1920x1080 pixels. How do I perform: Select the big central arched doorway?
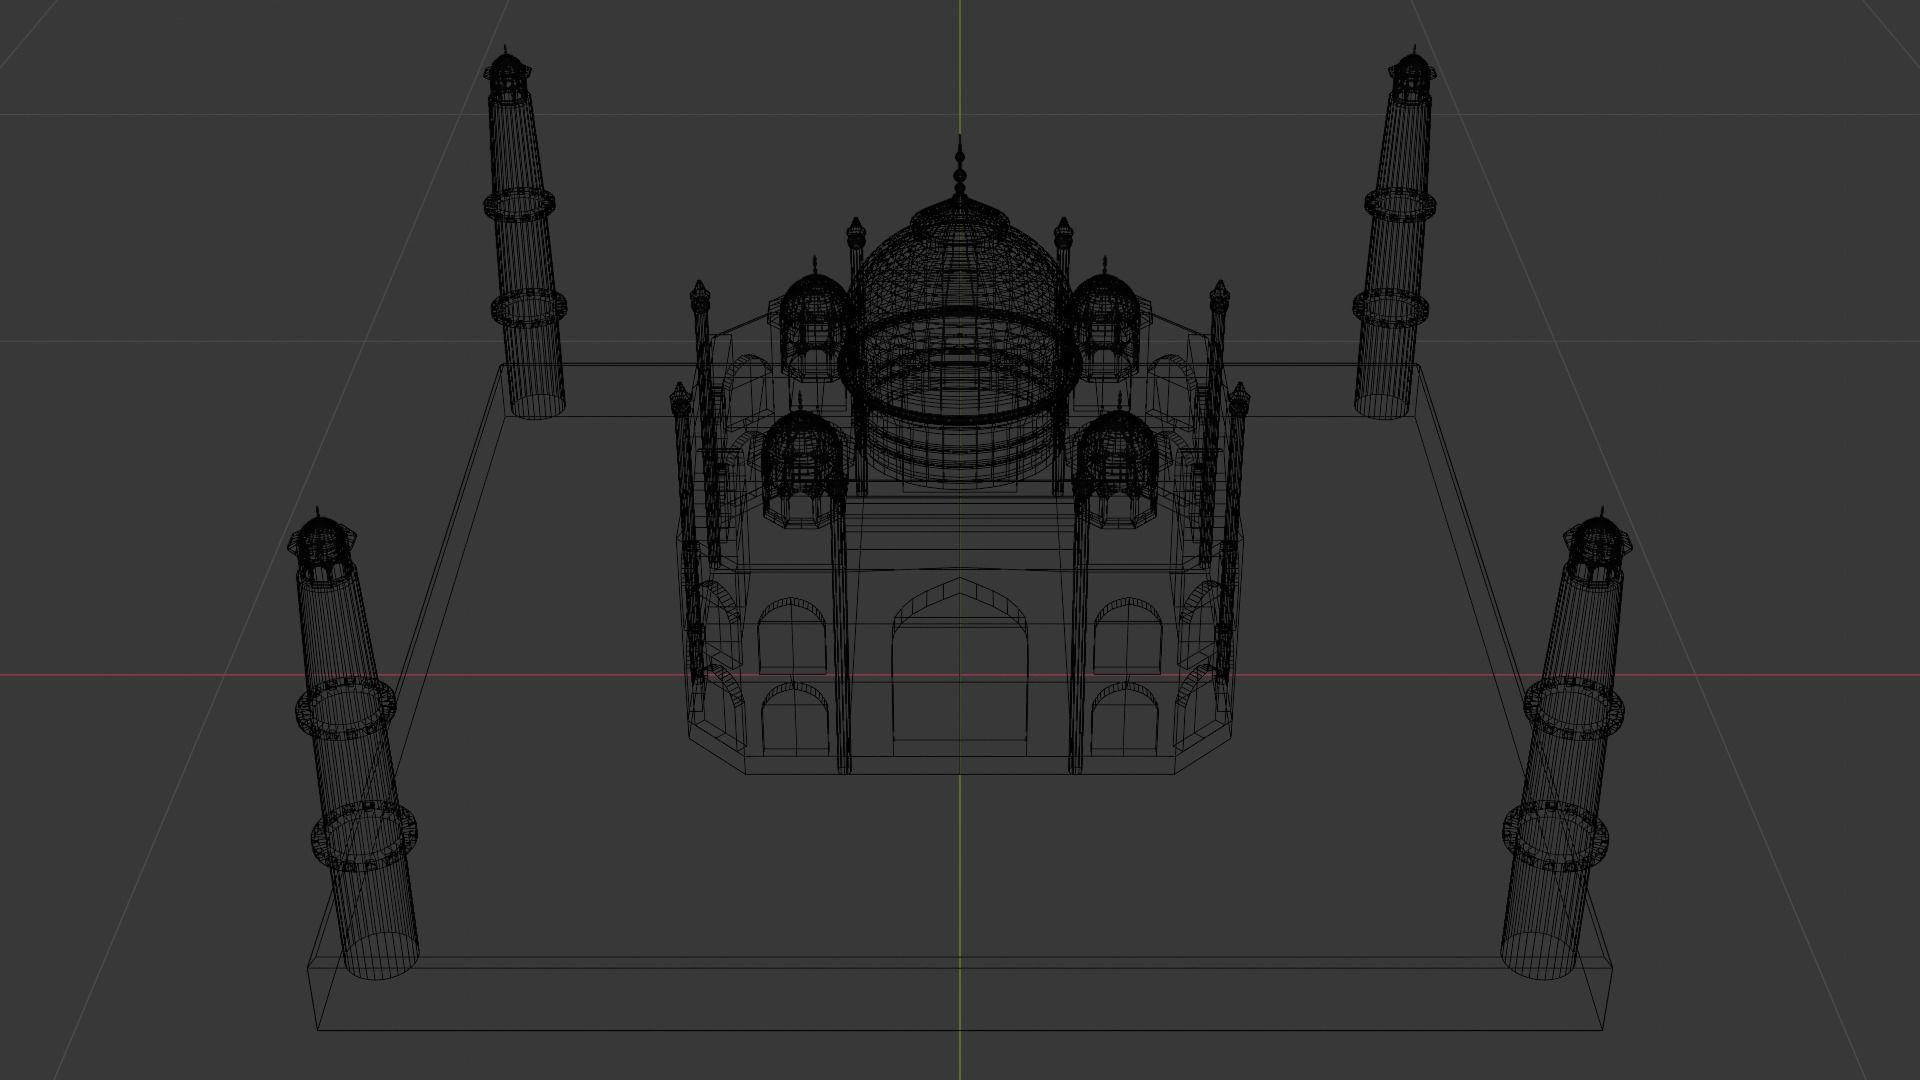point(960,665)
